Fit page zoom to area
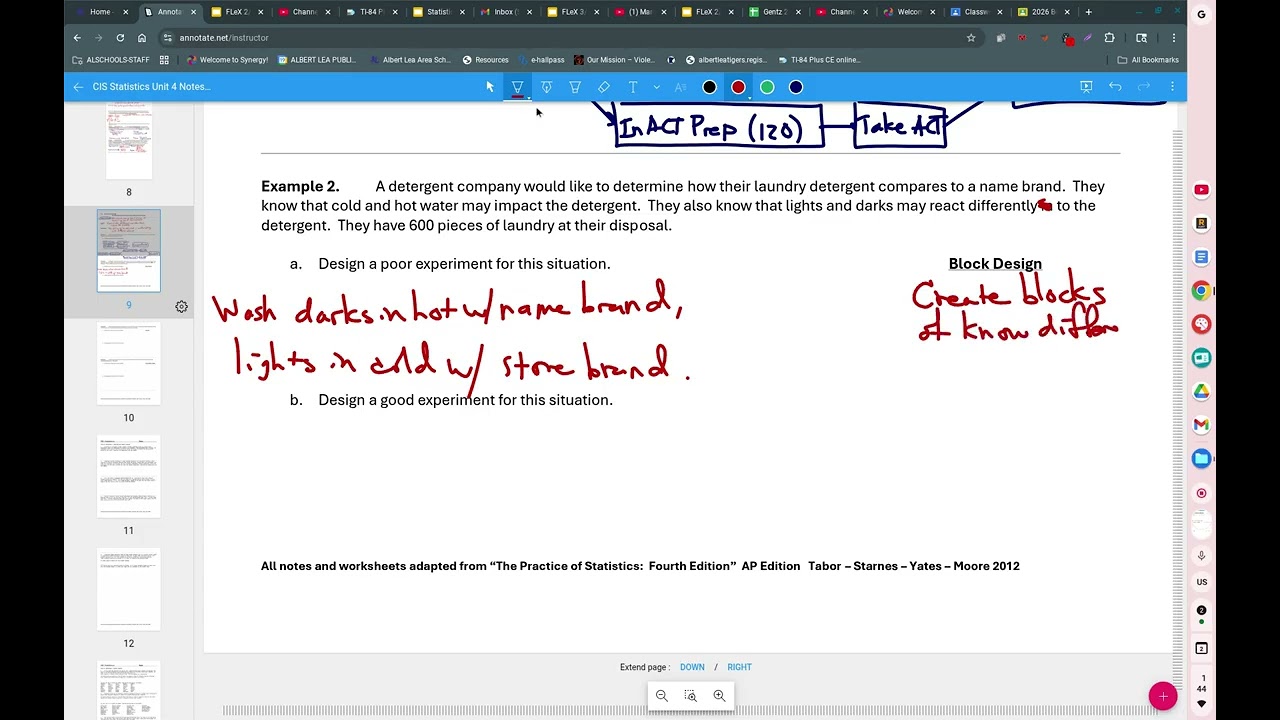The image size is (1280, 720). click(x=690, y=696)
